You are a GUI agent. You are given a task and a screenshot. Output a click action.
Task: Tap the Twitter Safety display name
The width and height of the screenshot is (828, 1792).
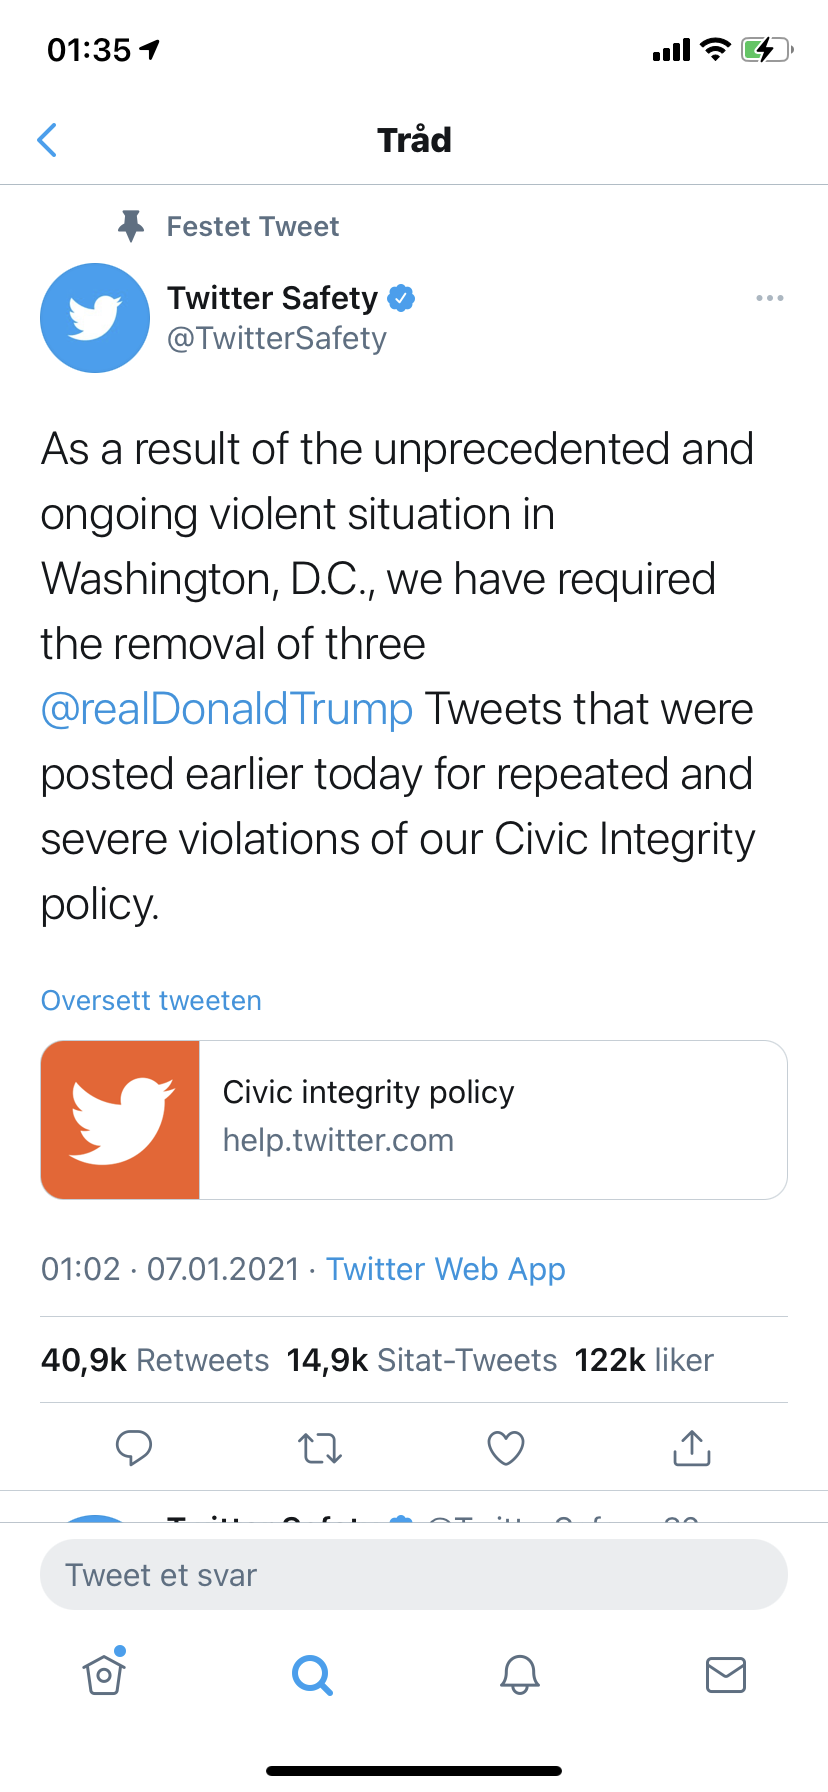272,298
